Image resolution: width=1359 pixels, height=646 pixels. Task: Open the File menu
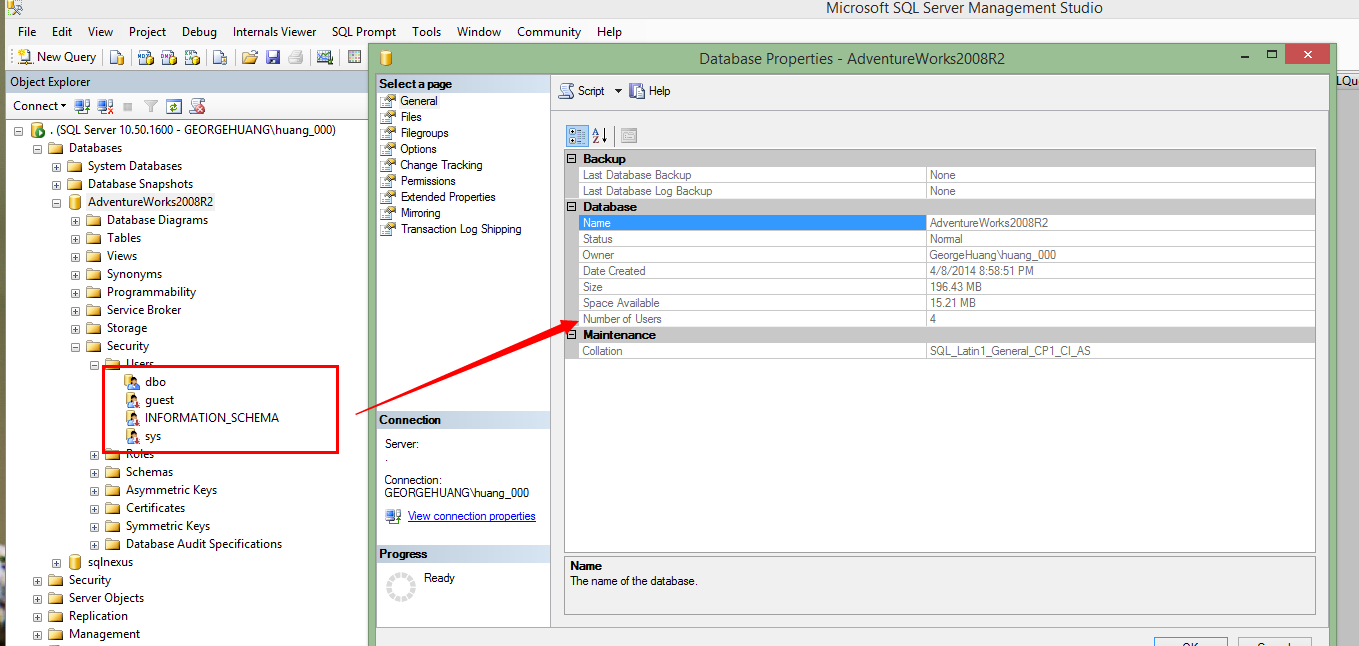(x=27, y=32)
